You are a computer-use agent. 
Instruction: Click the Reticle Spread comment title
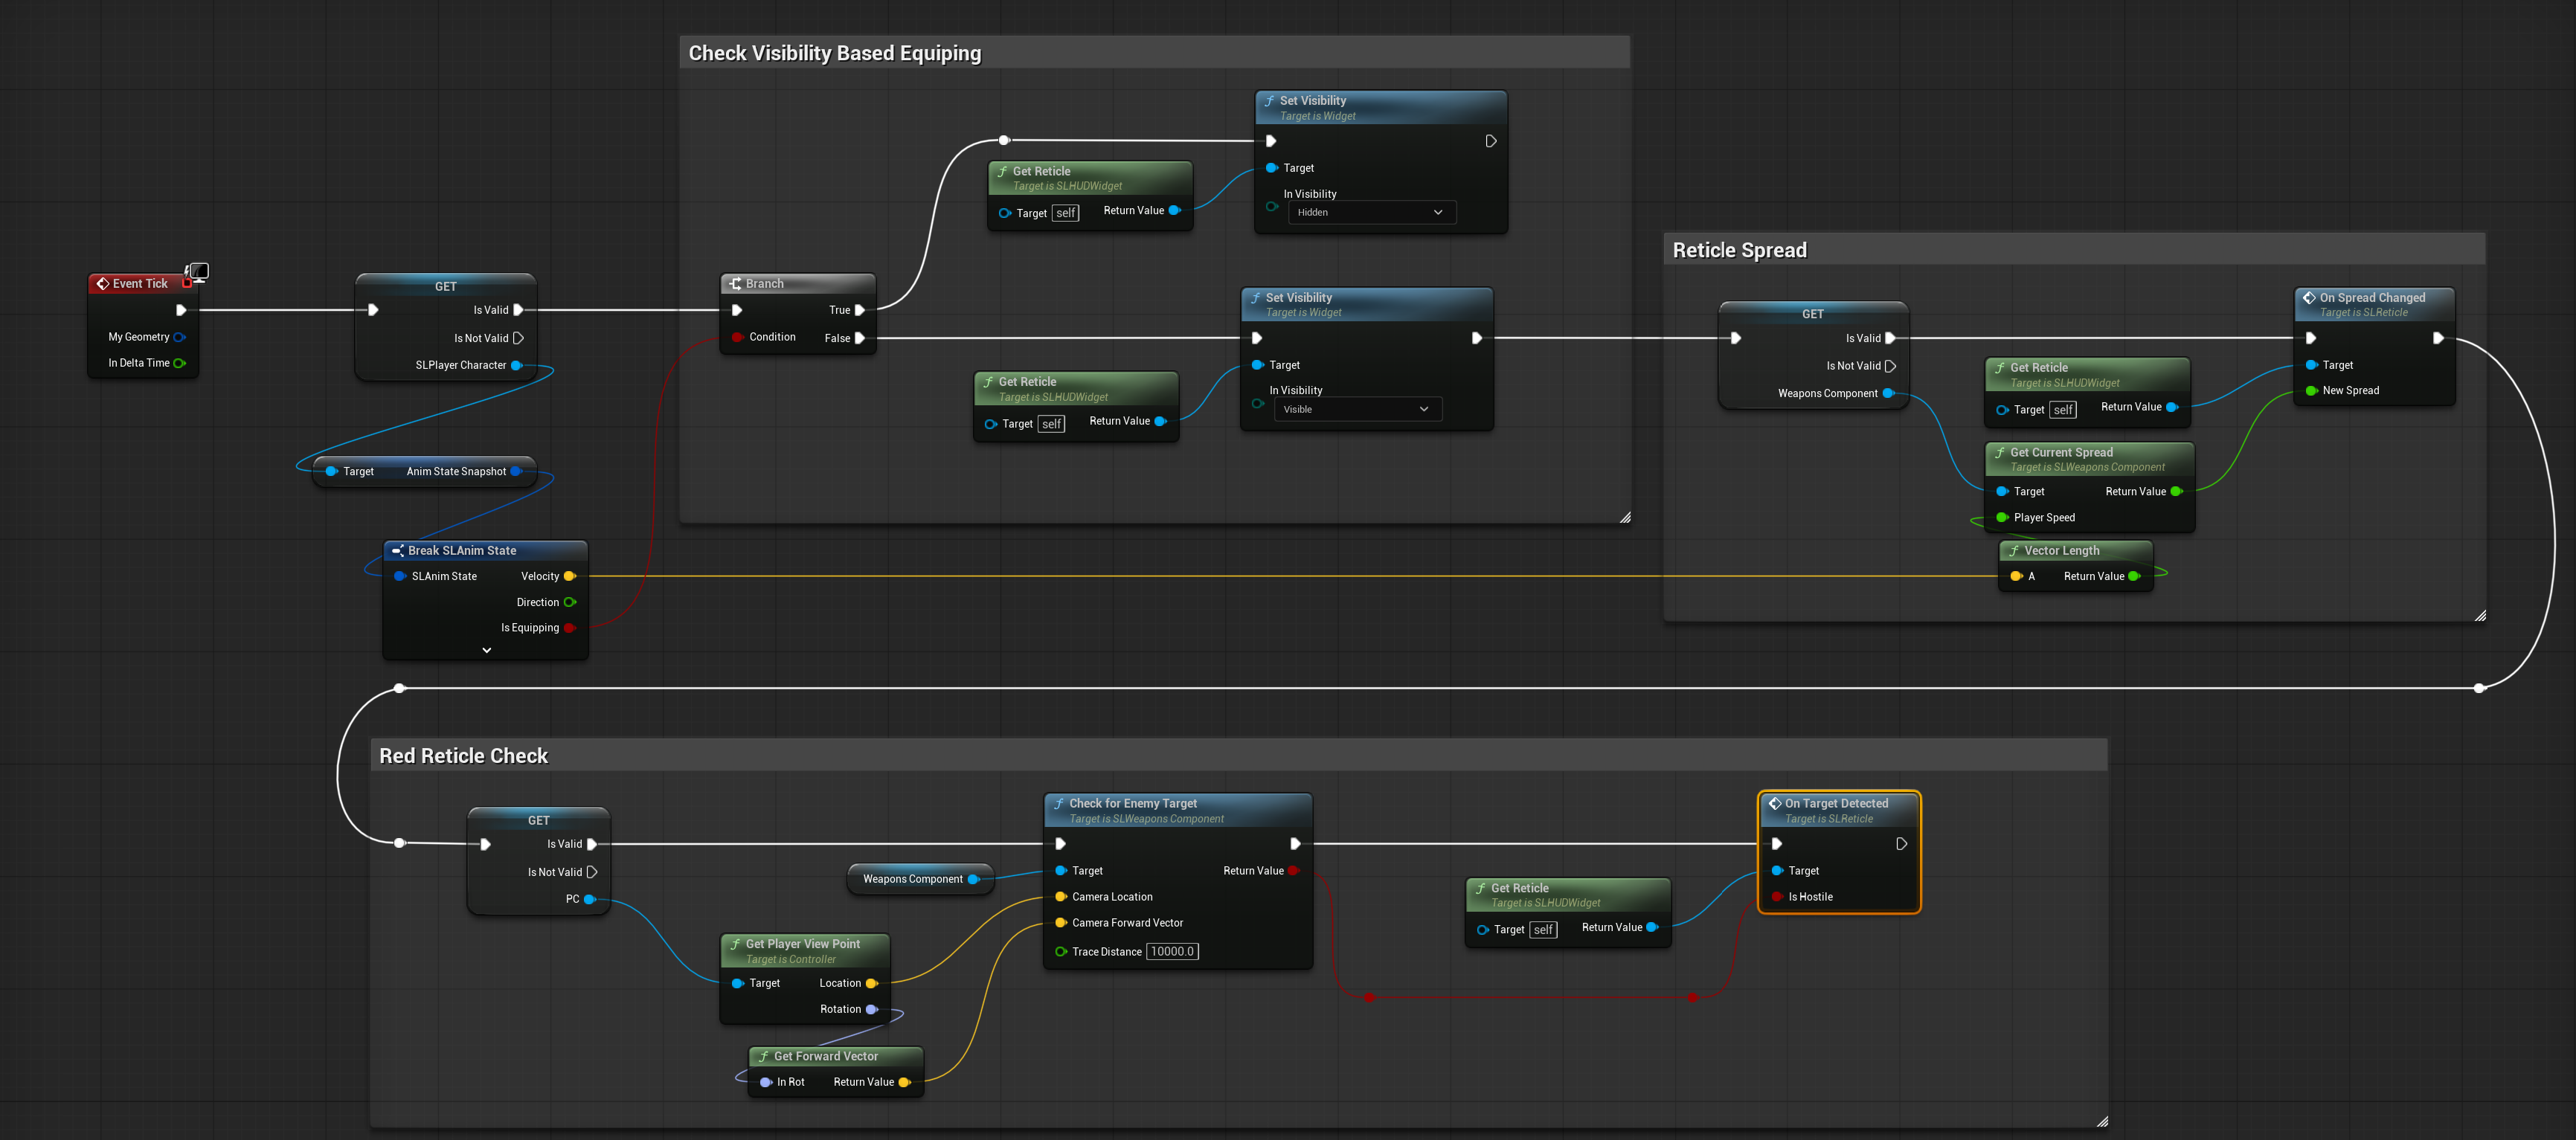(1740, 250)
